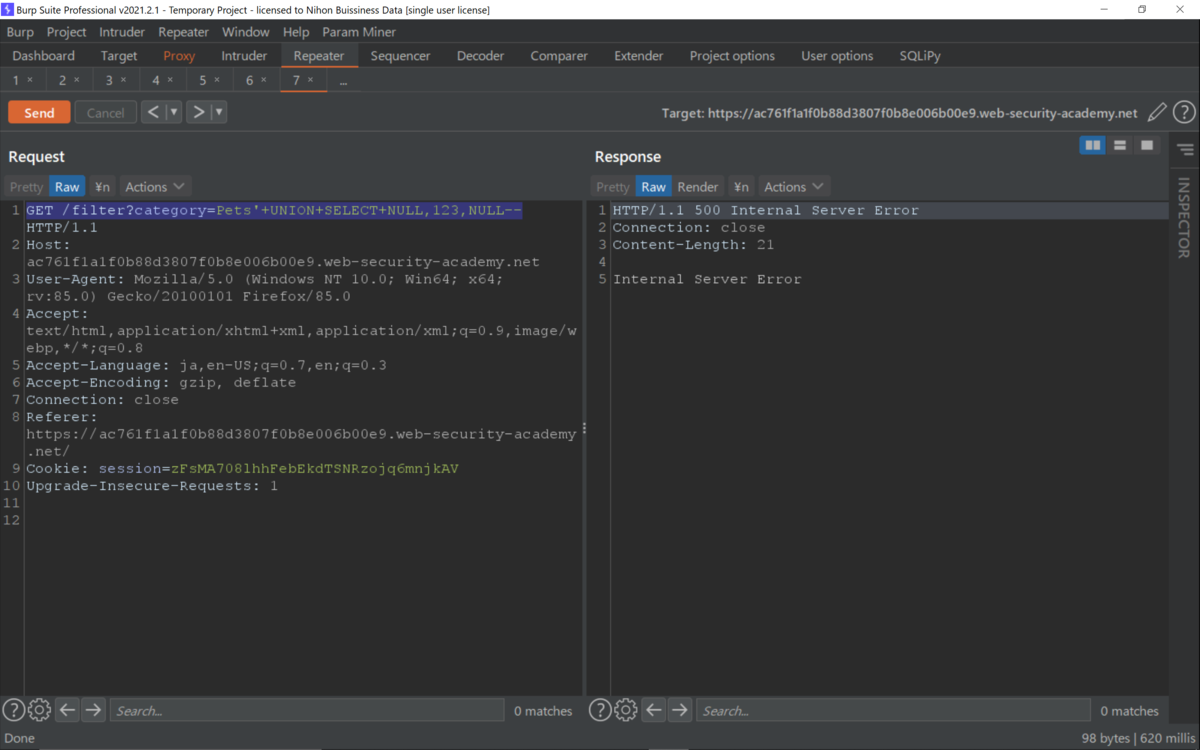The height and width of the screenshot is (750, 1200).
Task: Open response search settings gear
Action: [x=625, y=710]
